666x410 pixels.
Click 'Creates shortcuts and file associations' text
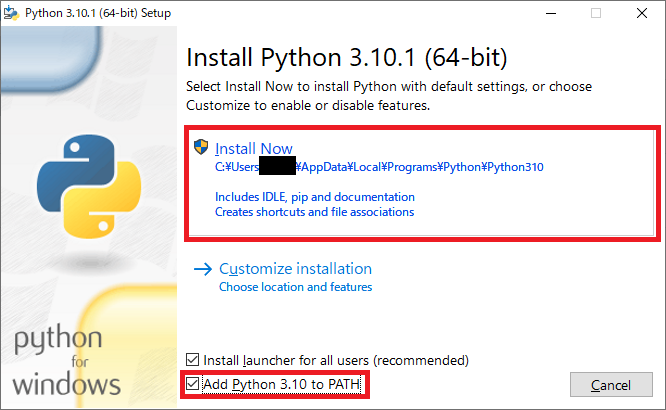click(314, 212)
